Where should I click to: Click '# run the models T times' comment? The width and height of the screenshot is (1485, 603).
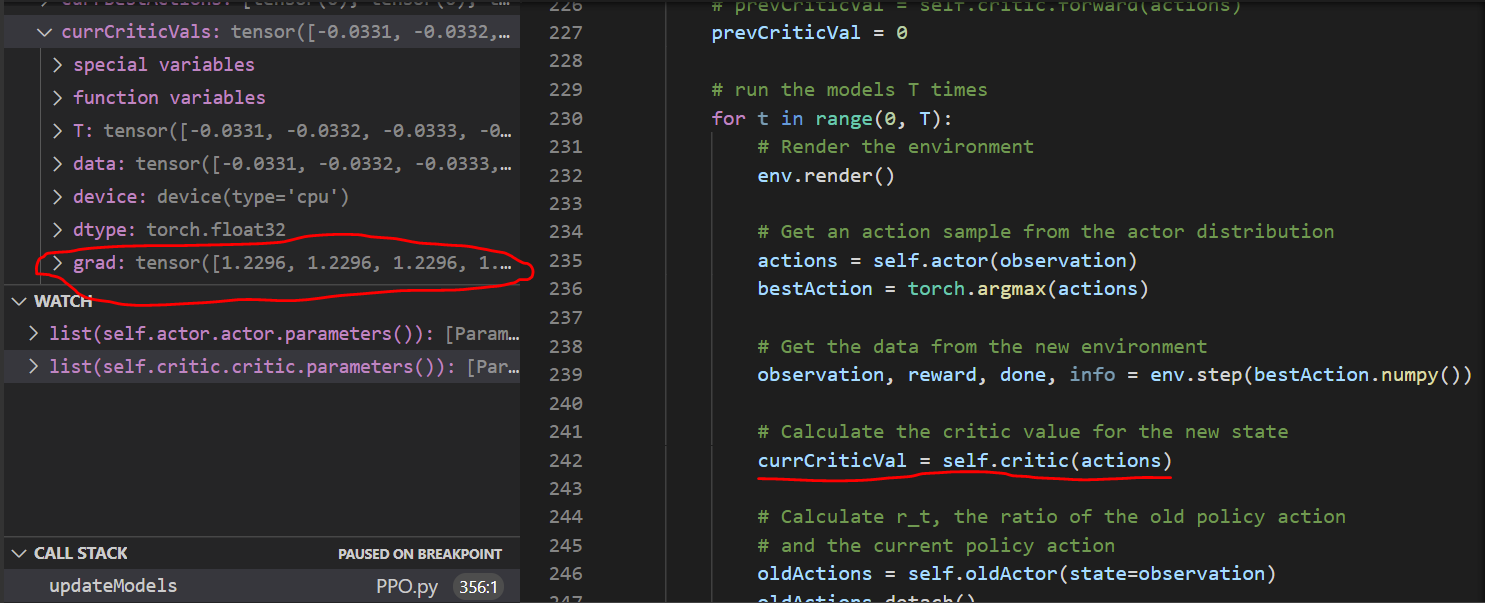[849, 90]
